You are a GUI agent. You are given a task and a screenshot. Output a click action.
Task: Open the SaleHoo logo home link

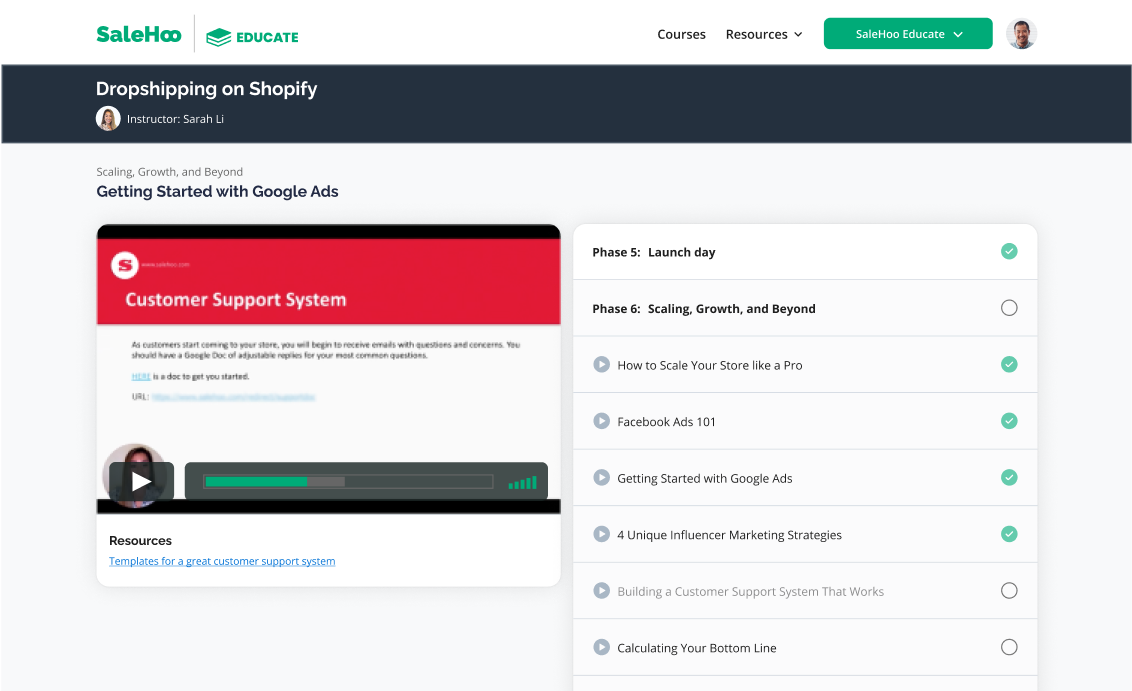click(x=139, y=34)
